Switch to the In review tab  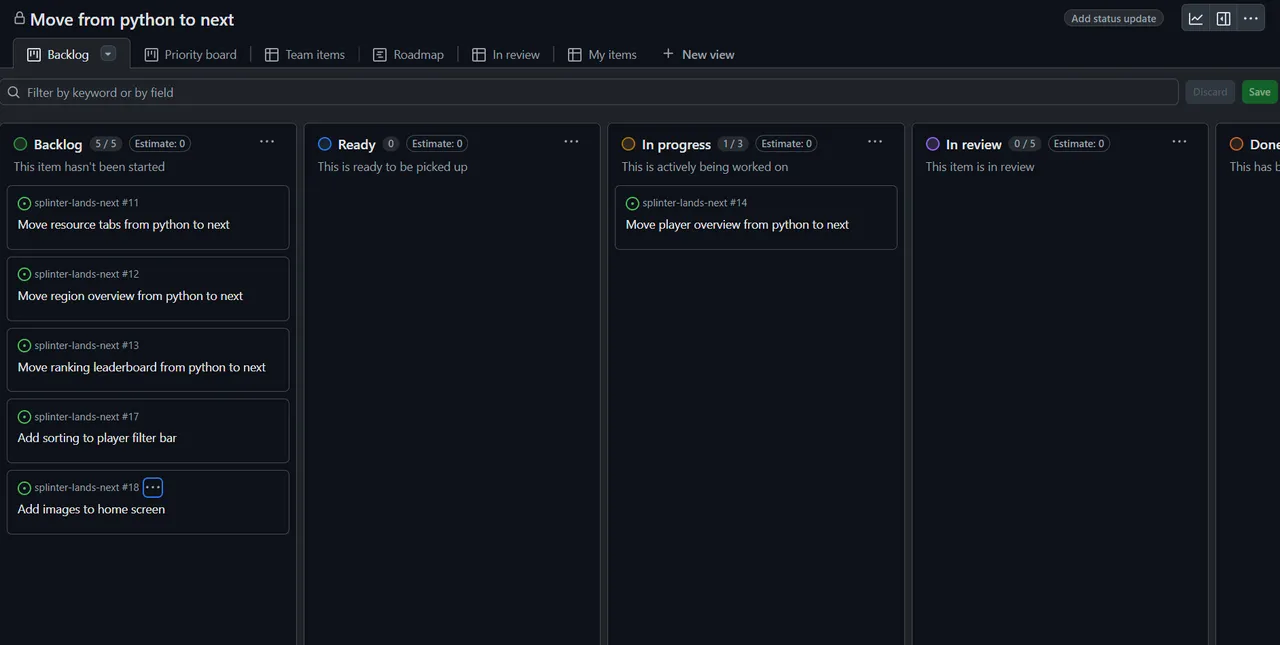pyautogui.click(x=506, y=54)
